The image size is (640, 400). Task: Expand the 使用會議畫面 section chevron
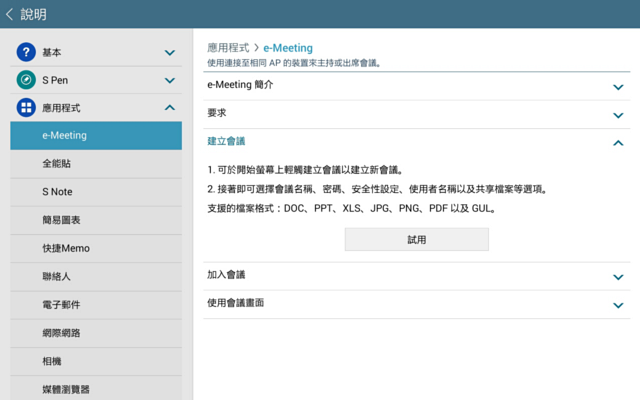(x=618, y=305)
